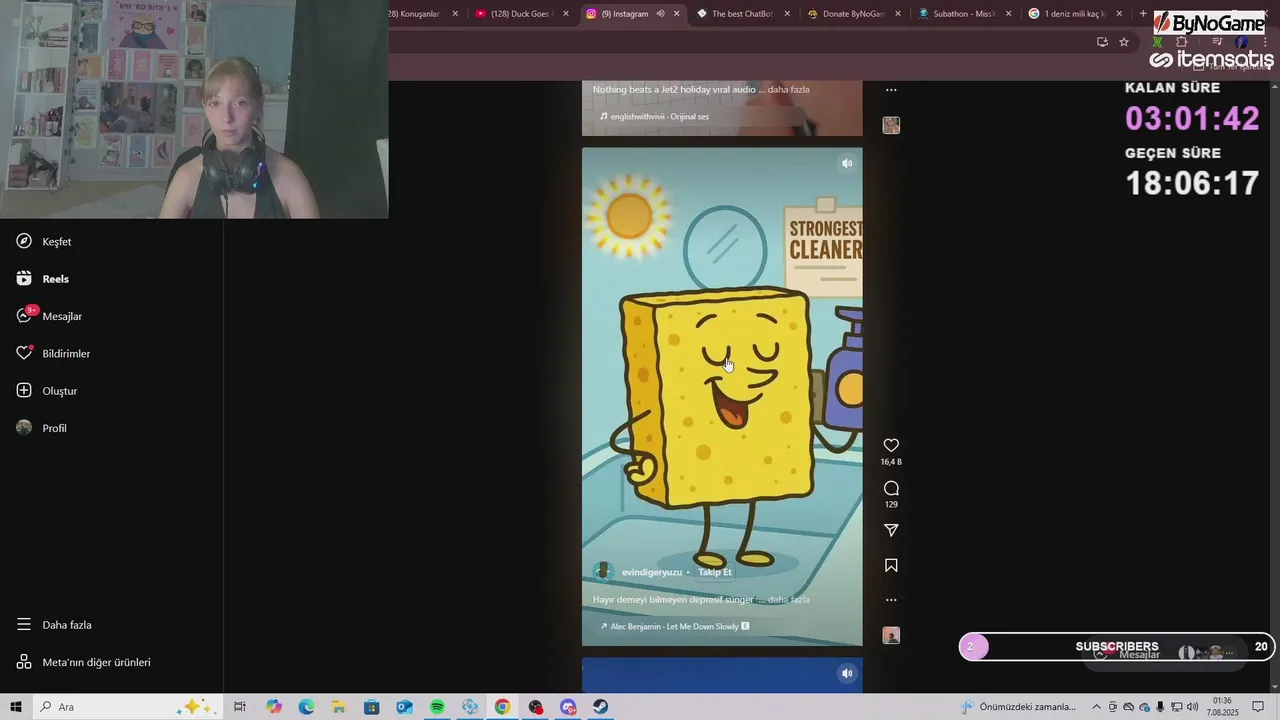Viewport: 1280px width, 720px height.
Task: Click the install app icon in address bar
Action: [1102, 42]
